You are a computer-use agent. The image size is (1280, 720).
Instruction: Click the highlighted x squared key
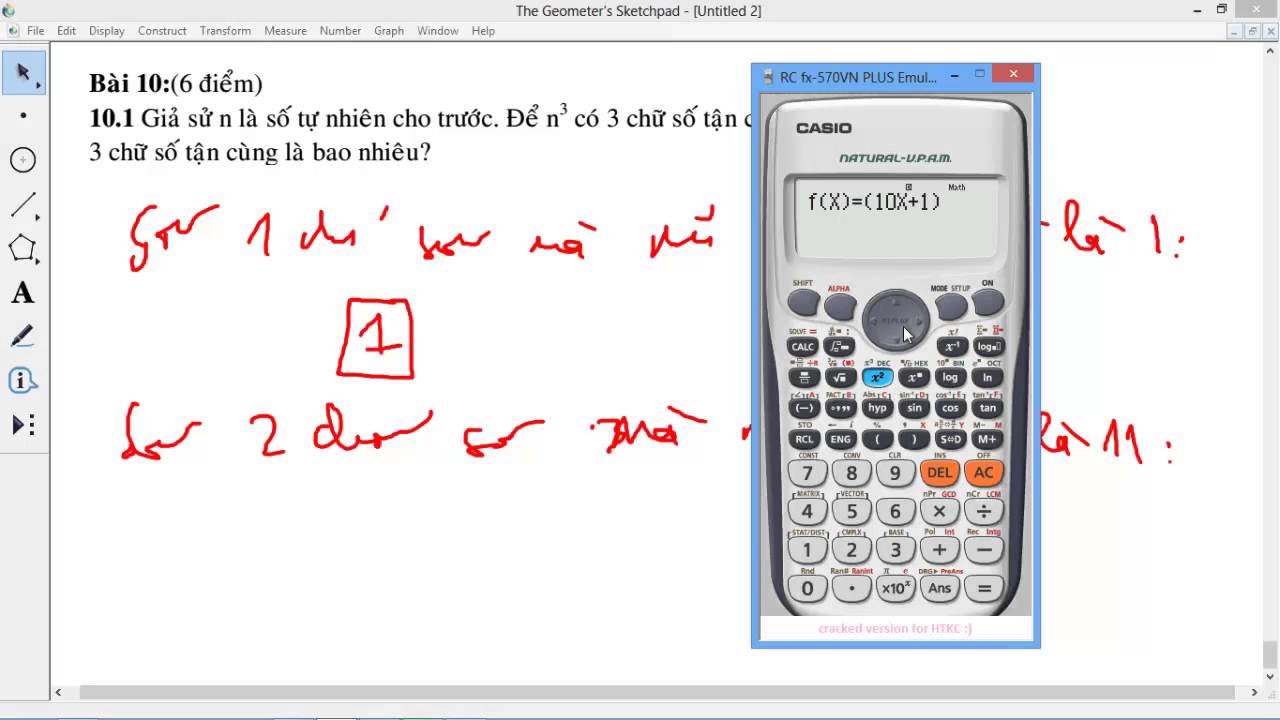click(x=877, y=378)
